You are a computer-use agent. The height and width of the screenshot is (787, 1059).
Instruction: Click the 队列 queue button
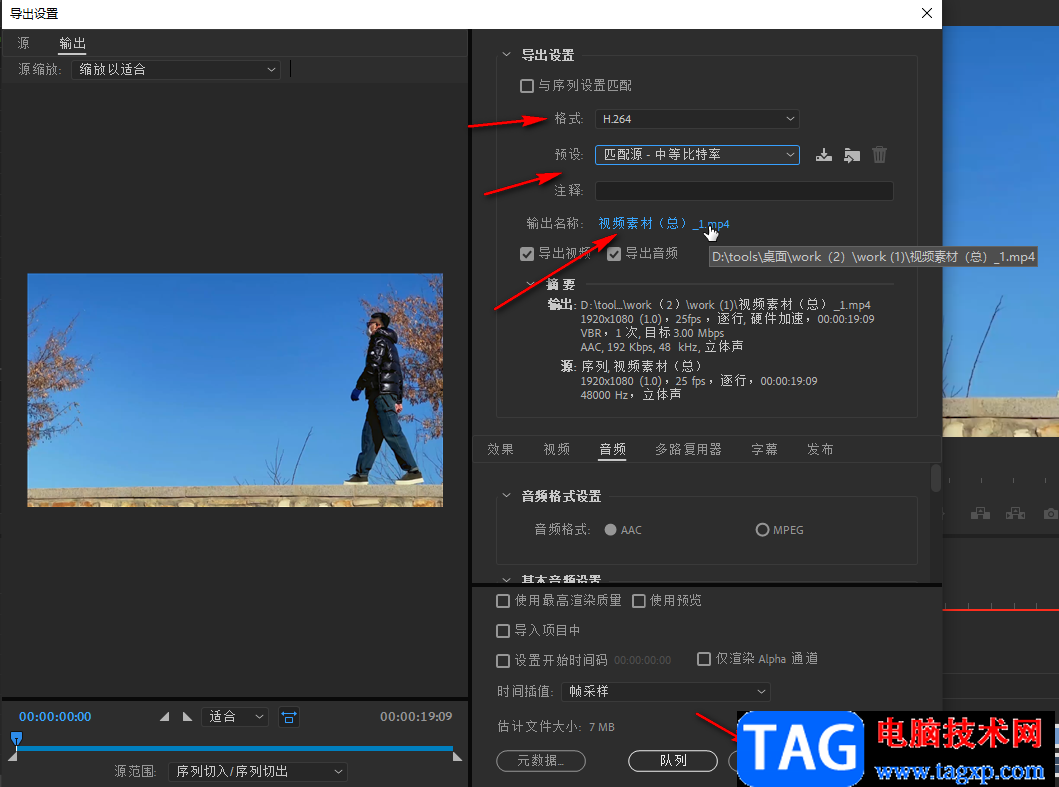click(x=673, y=761)
